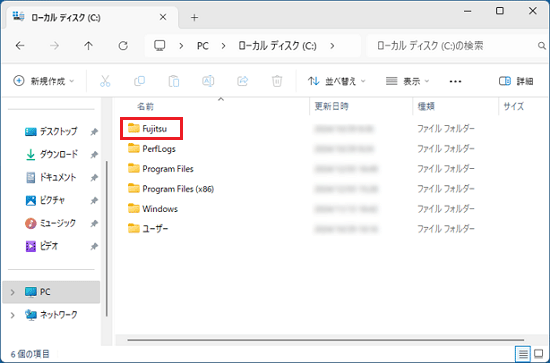Open ミュージック in the sidebar

[51, 223]
